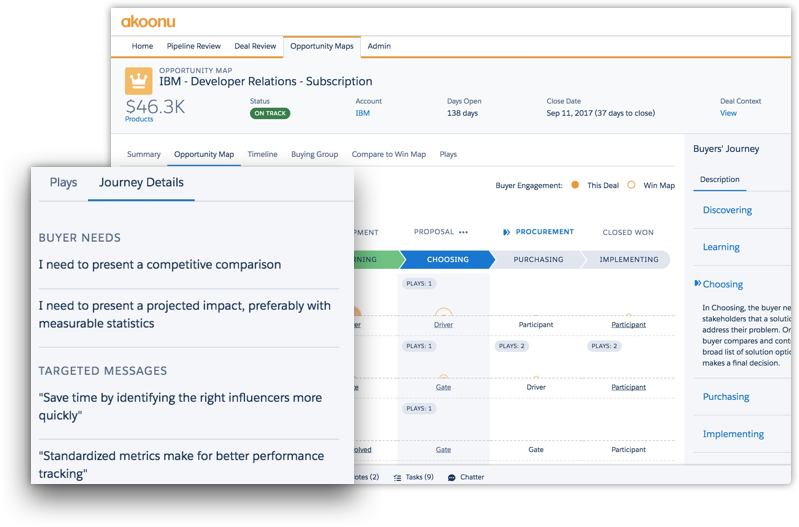Click the orange This Deal legend dot
The image size is (799, 527).
[x=575, y=185]
